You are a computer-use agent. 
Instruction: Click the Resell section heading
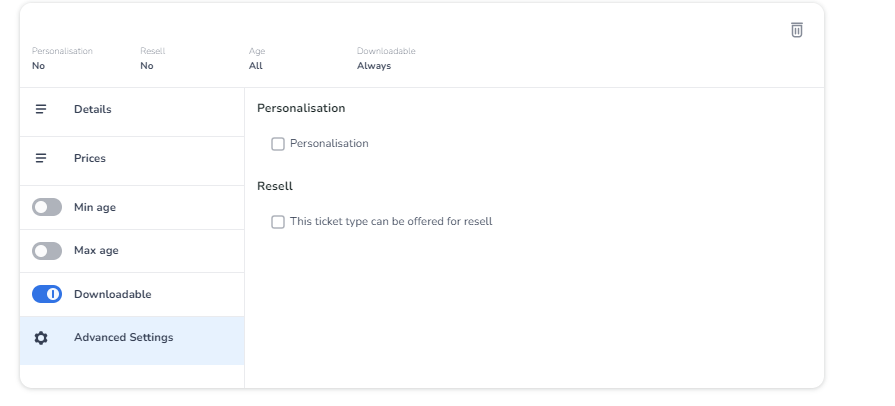click(x=275, y=186)
